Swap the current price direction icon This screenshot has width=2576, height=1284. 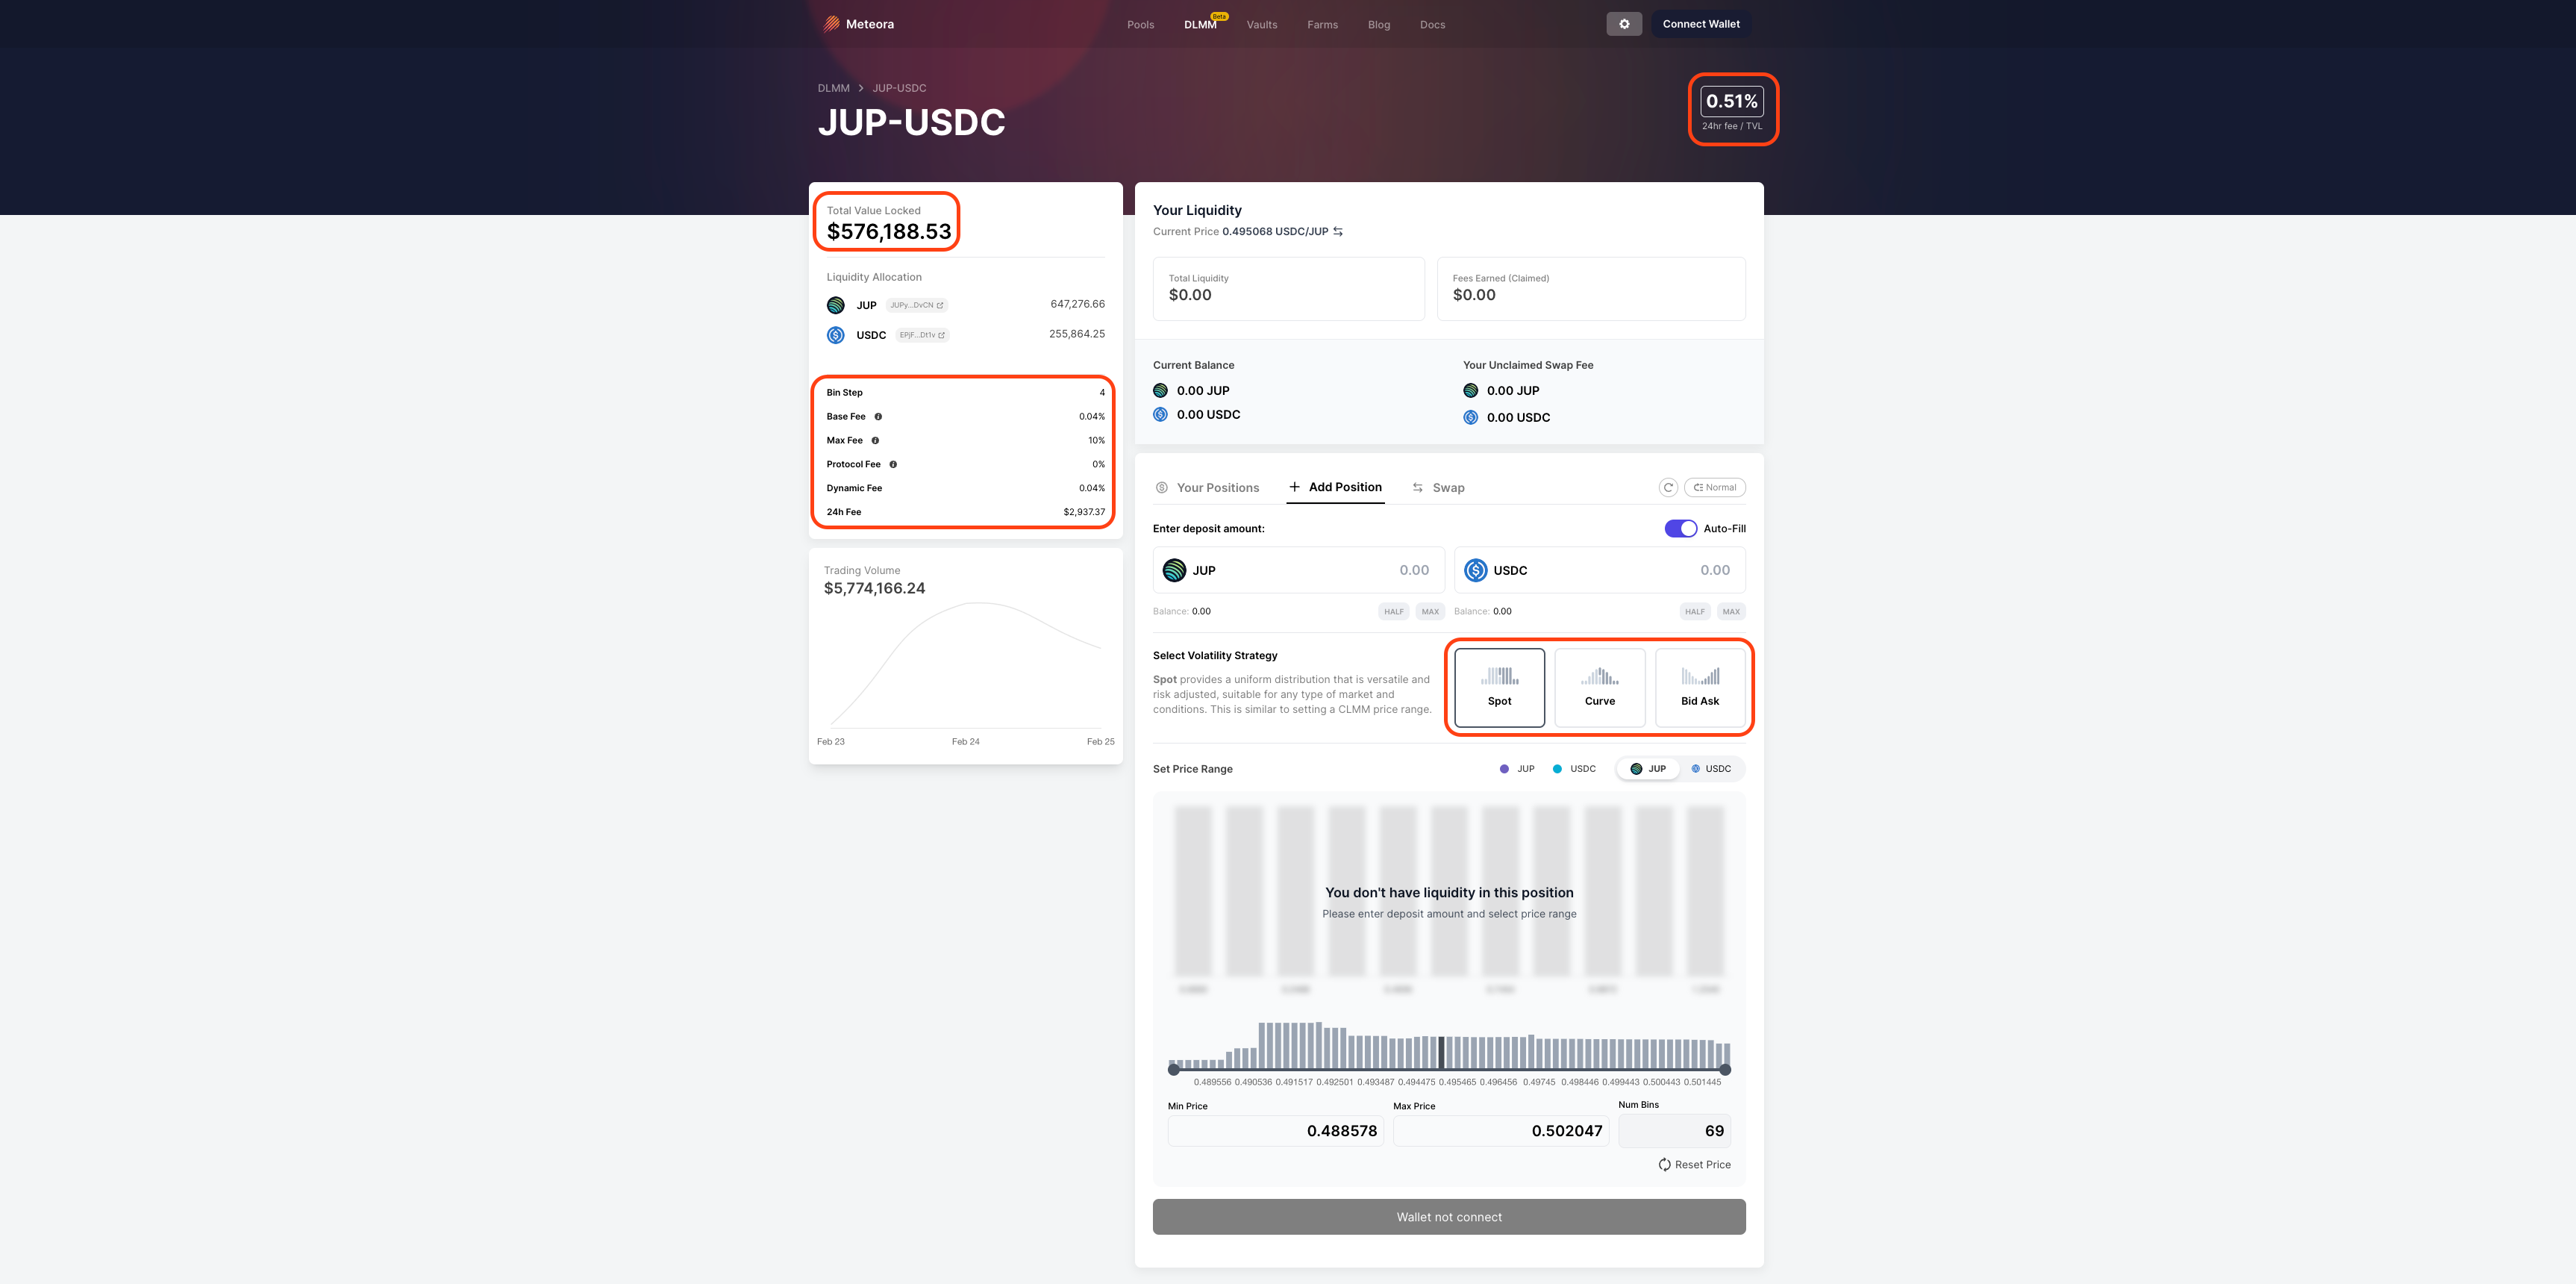1338,231
